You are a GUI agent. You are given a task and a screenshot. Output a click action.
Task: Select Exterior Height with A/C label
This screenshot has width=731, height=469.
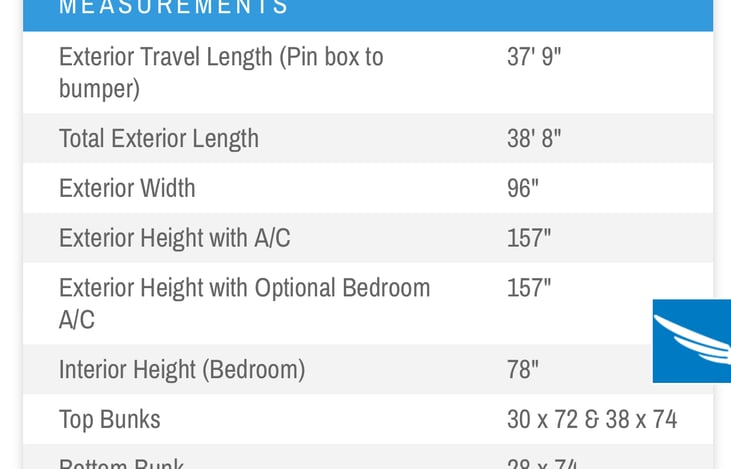point(175,238)
